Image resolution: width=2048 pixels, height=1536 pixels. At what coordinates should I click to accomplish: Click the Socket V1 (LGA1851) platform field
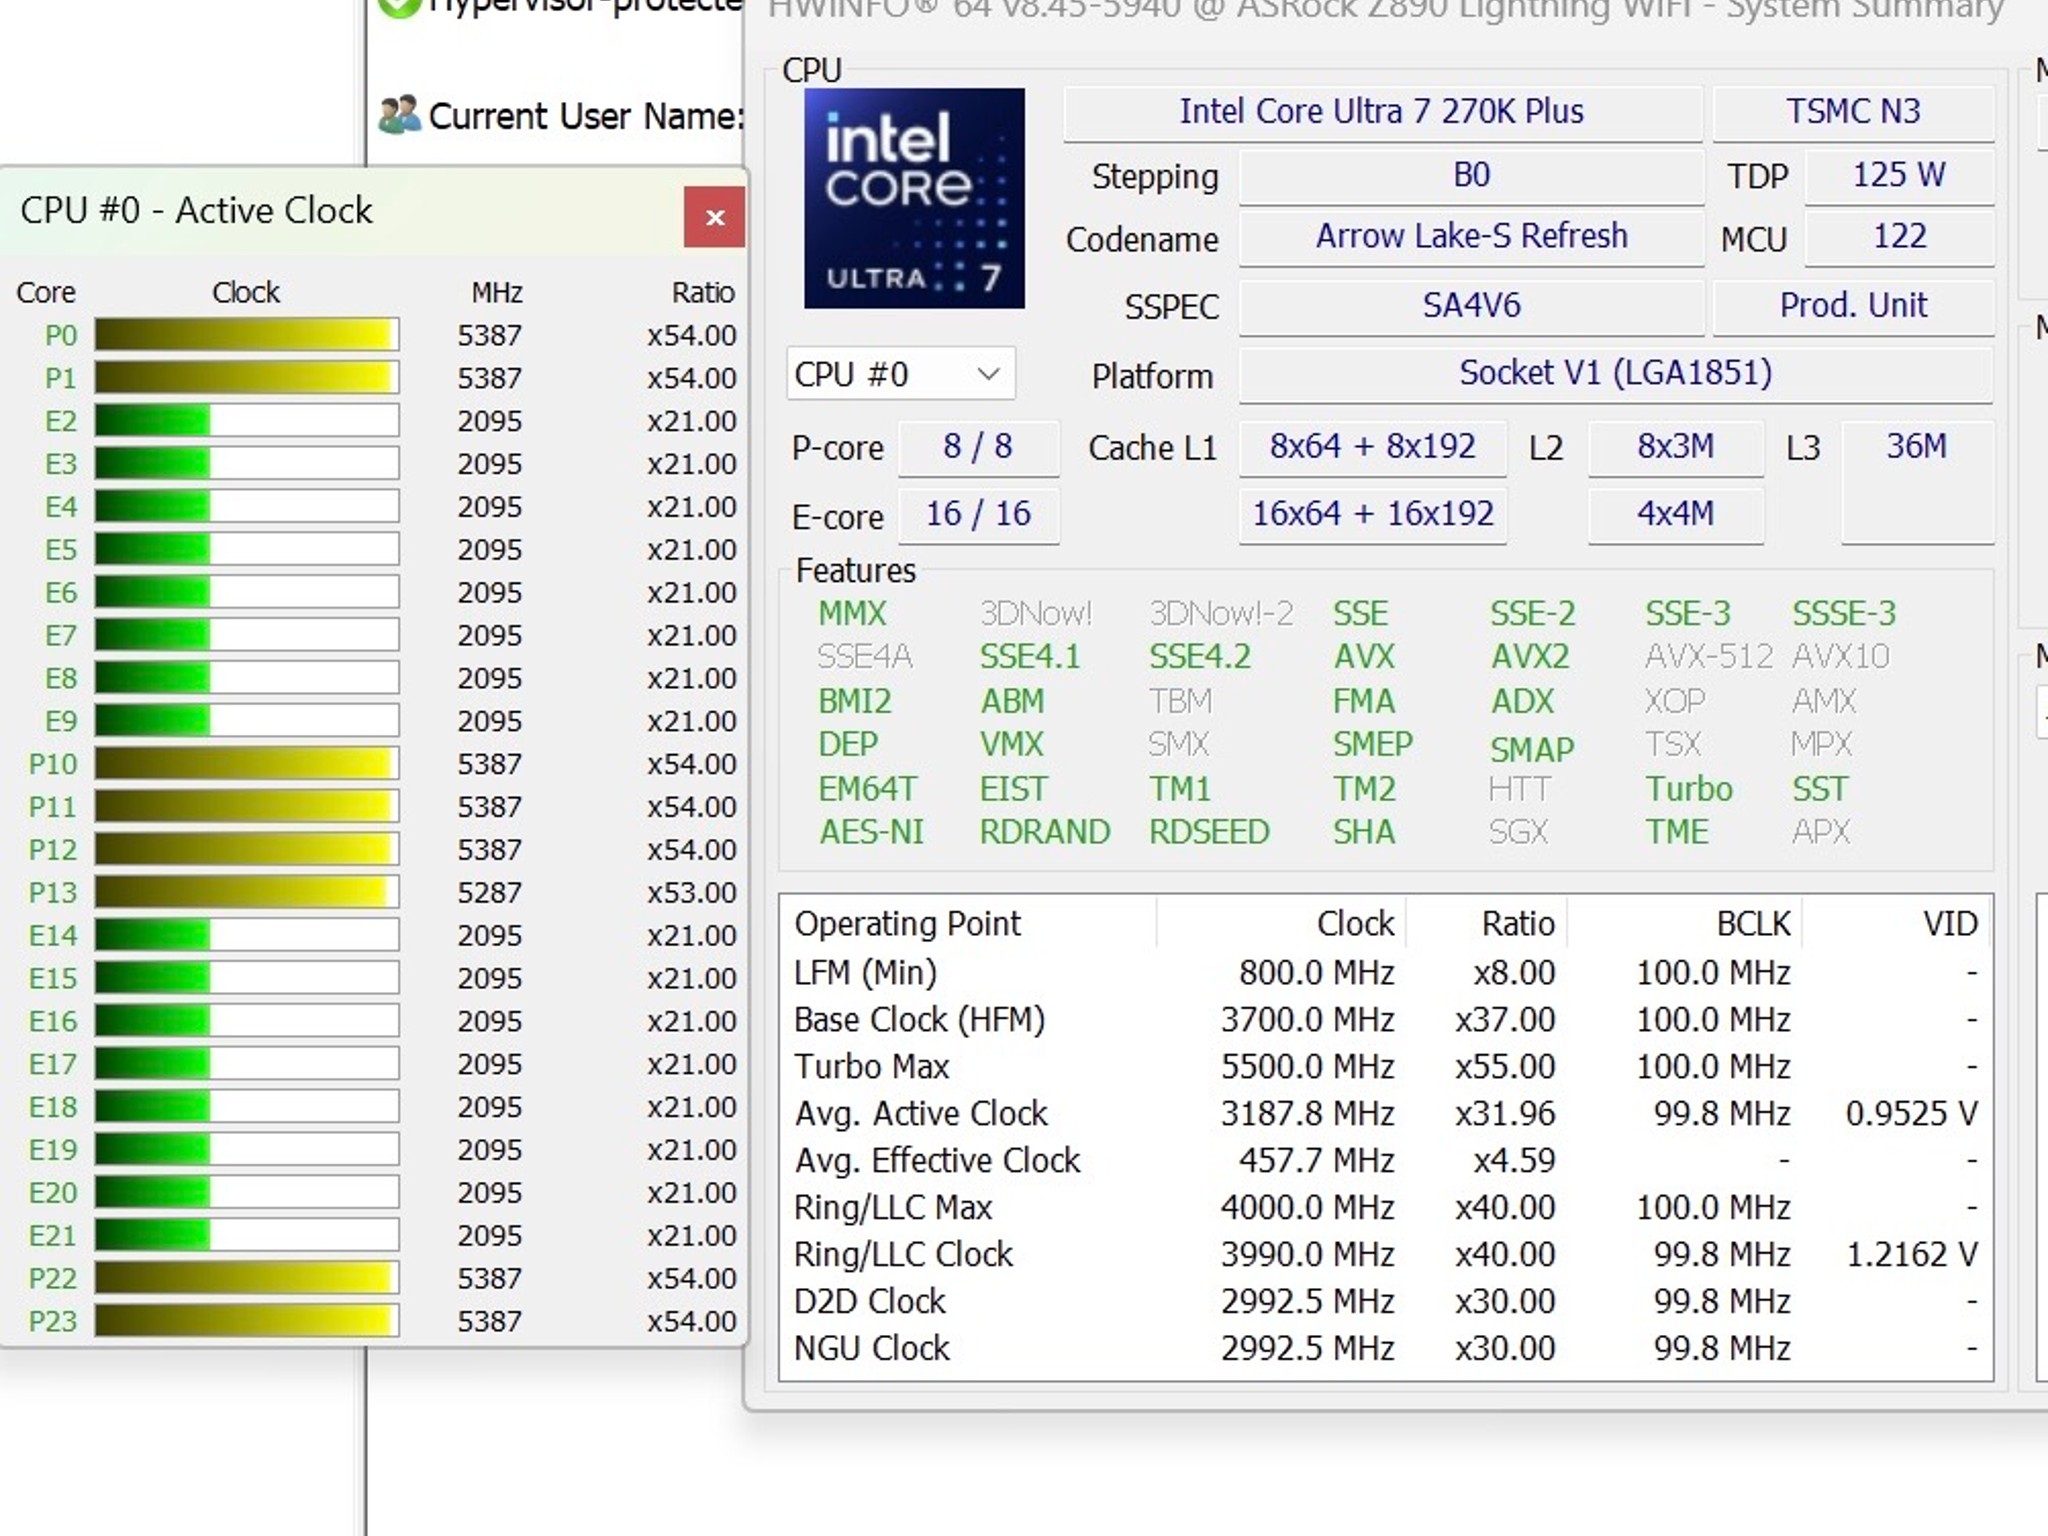pyautogui.click(x=1615, y=374)
